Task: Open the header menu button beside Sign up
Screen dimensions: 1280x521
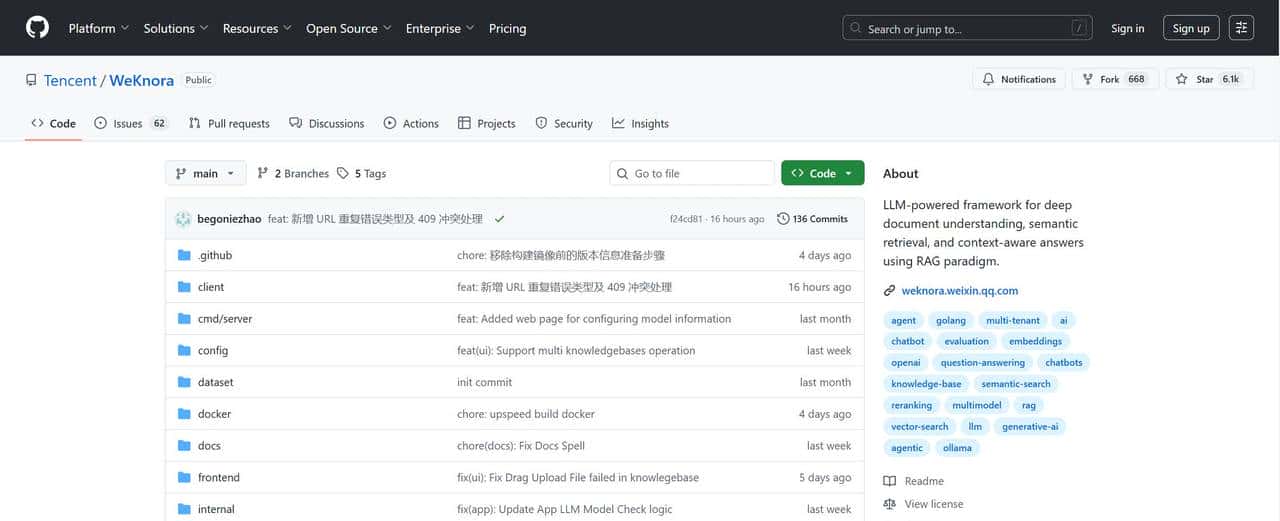Action: [x=1241, y=28]
